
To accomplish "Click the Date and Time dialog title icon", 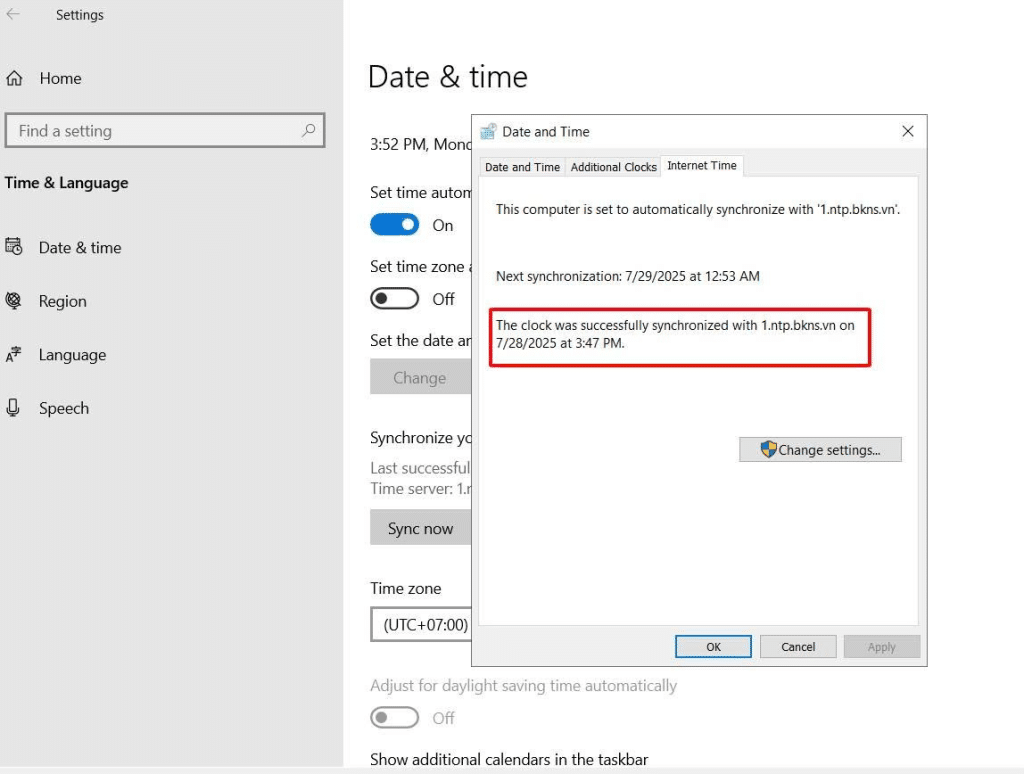I will (488, 132).
